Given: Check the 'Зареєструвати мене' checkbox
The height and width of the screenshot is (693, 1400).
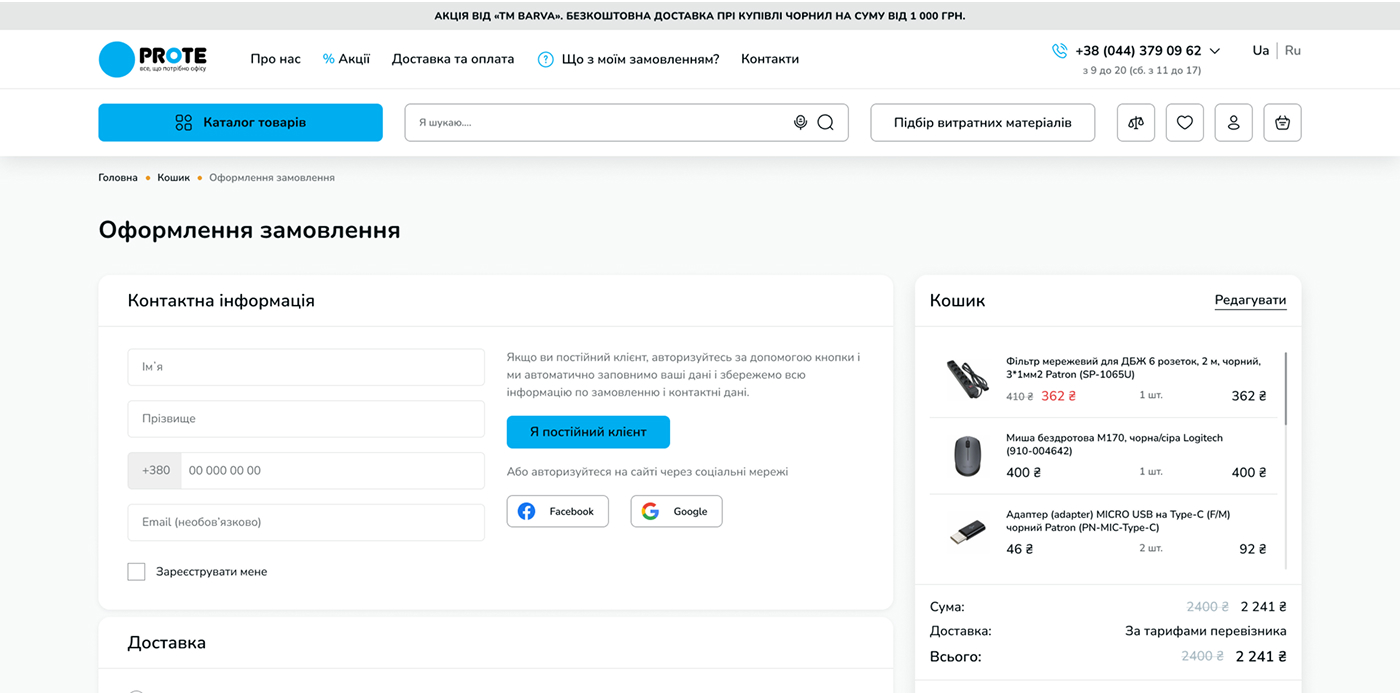Looking at the screenshot, I should 136,572.
